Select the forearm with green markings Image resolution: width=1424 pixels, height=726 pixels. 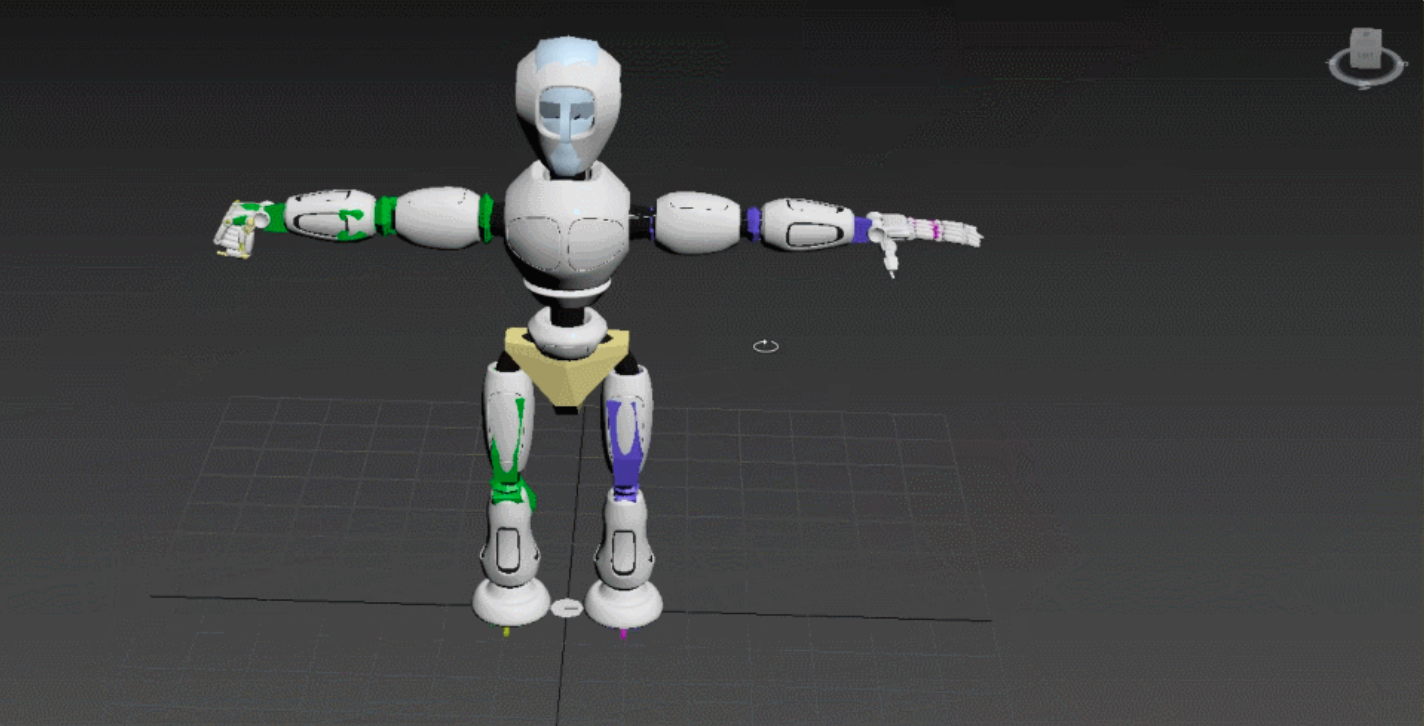330,215
